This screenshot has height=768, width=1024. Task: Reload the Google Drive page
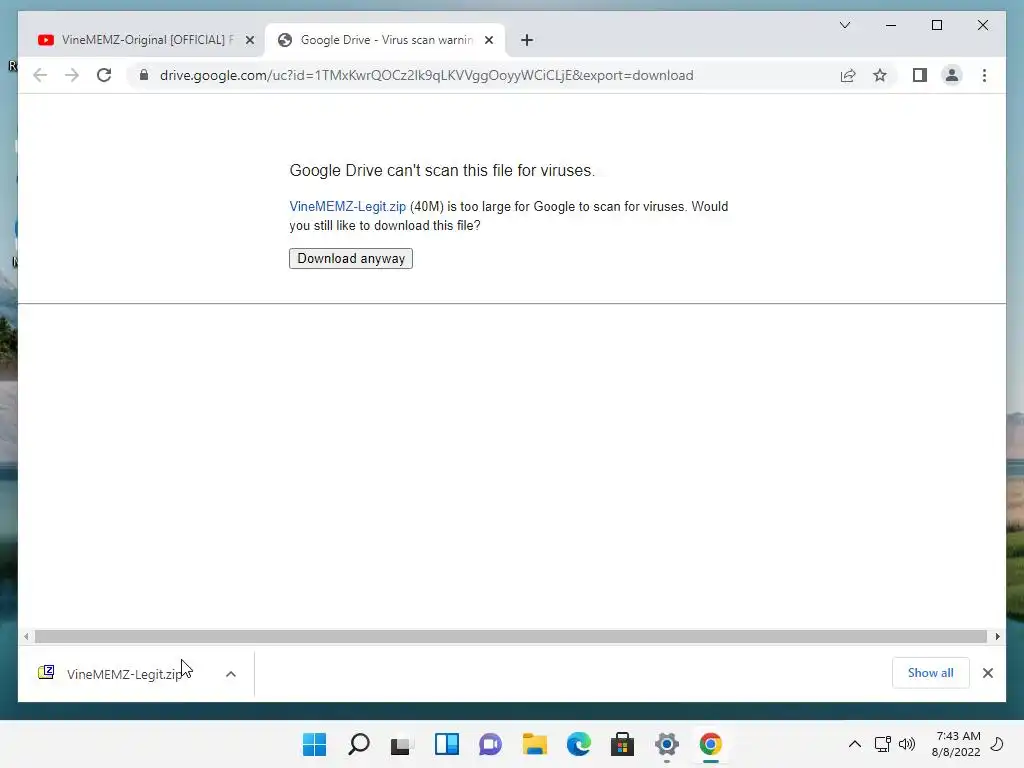click(x=104, y=75)
